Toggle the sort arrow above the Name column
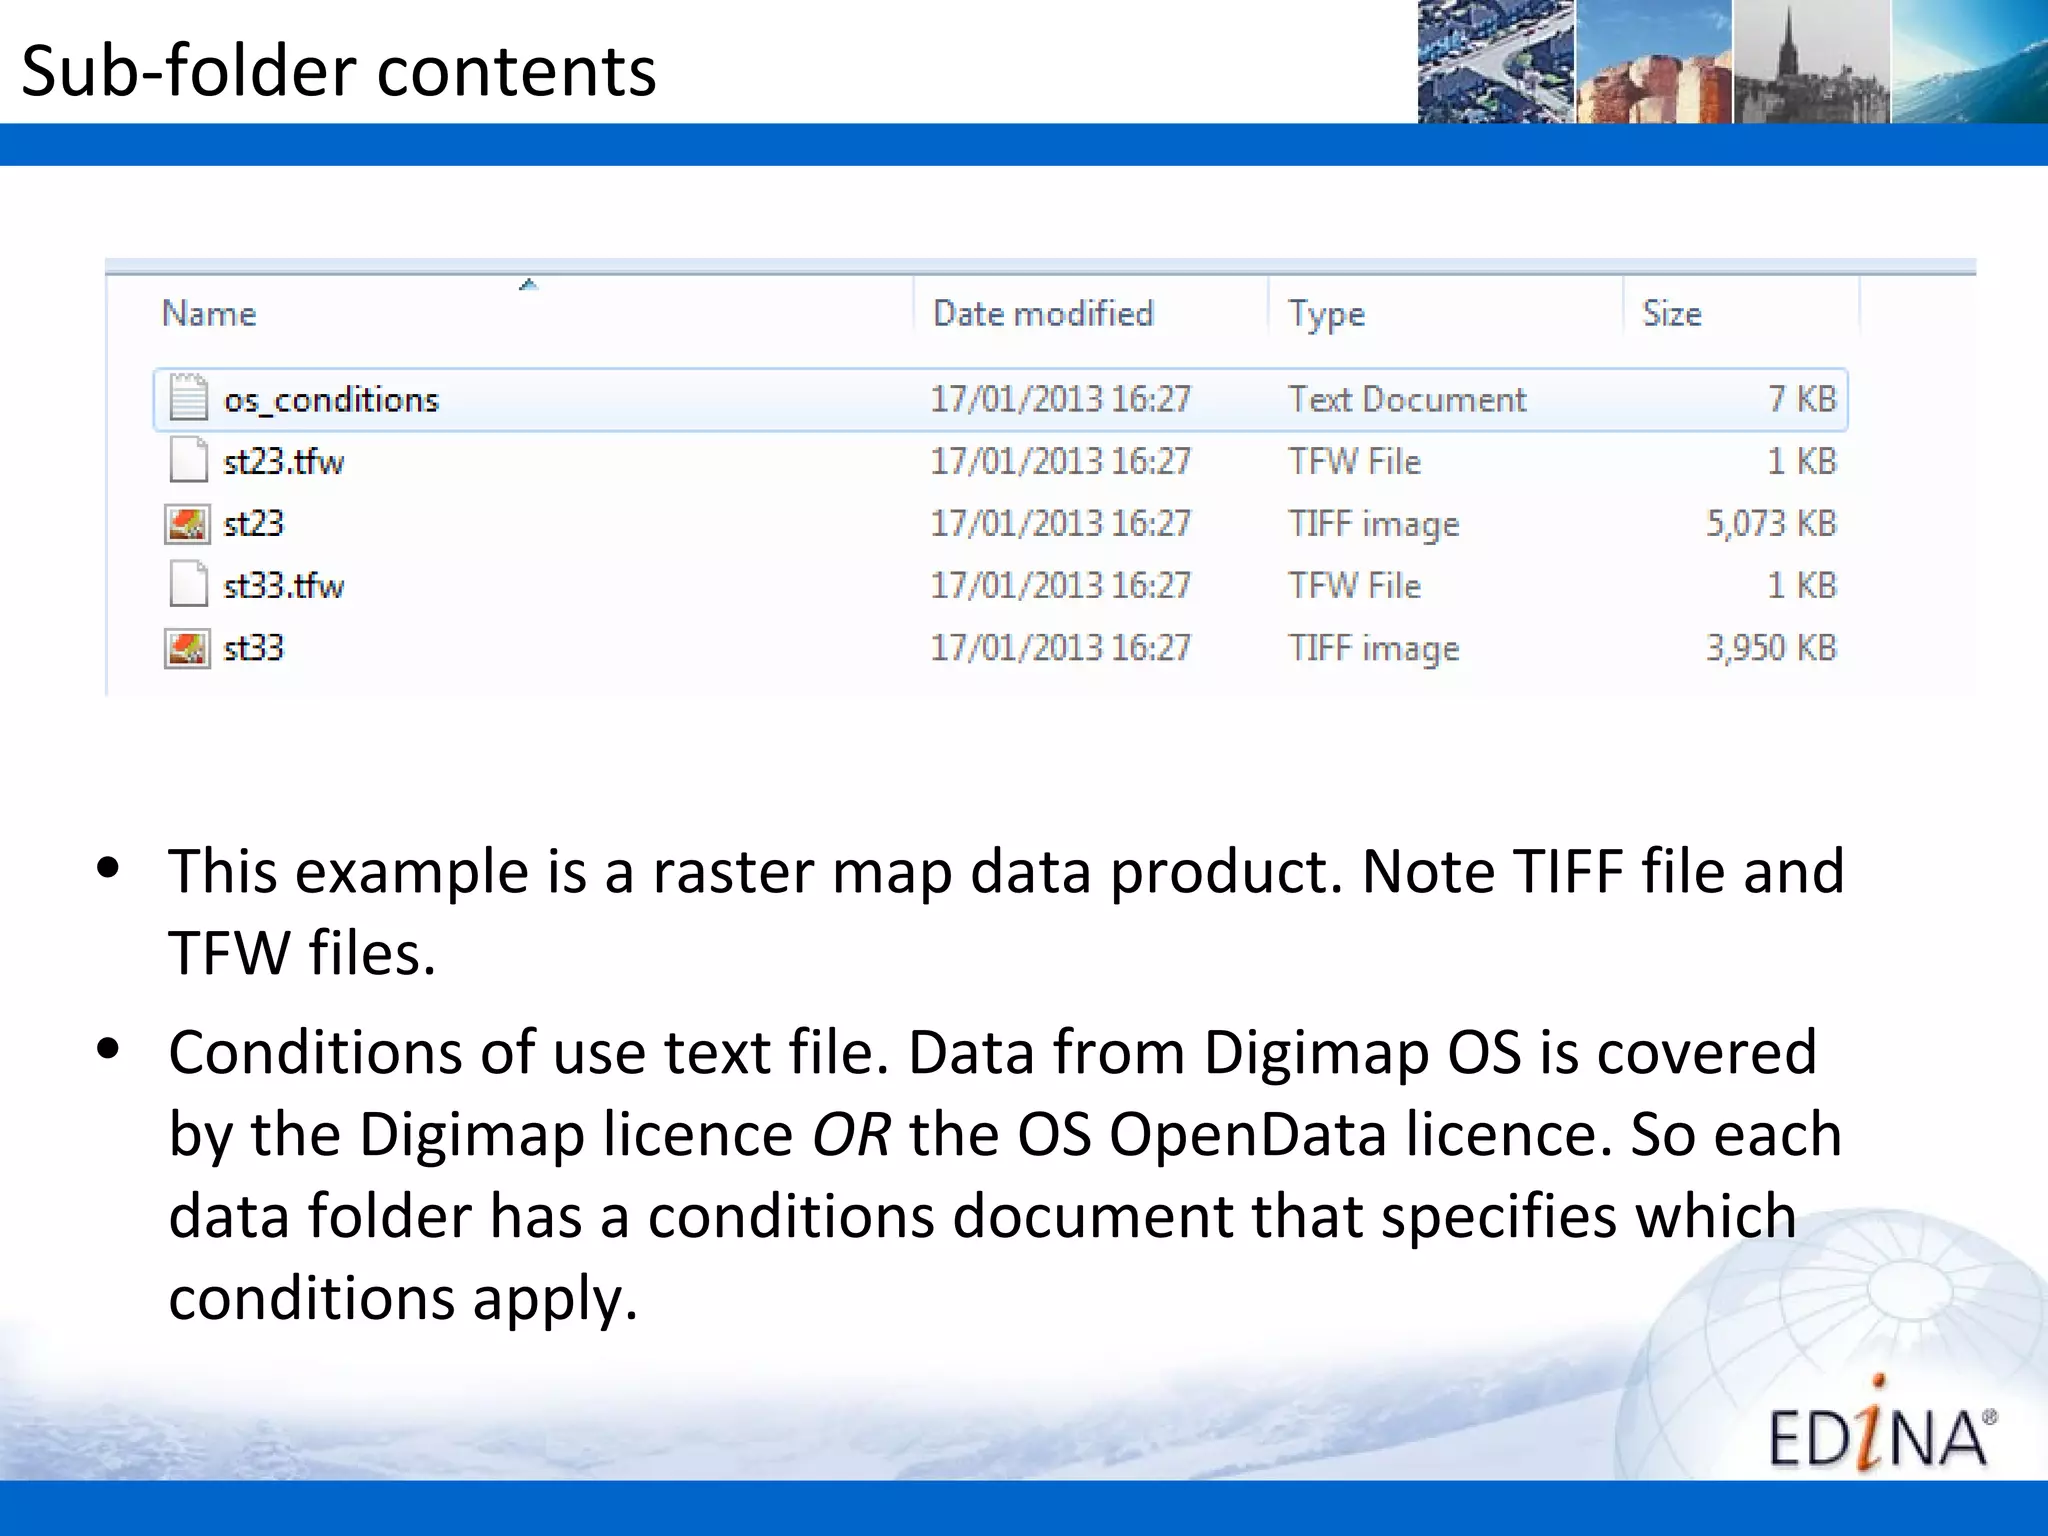Screen dimensions: 2048x1536 [x=528, y=285]
